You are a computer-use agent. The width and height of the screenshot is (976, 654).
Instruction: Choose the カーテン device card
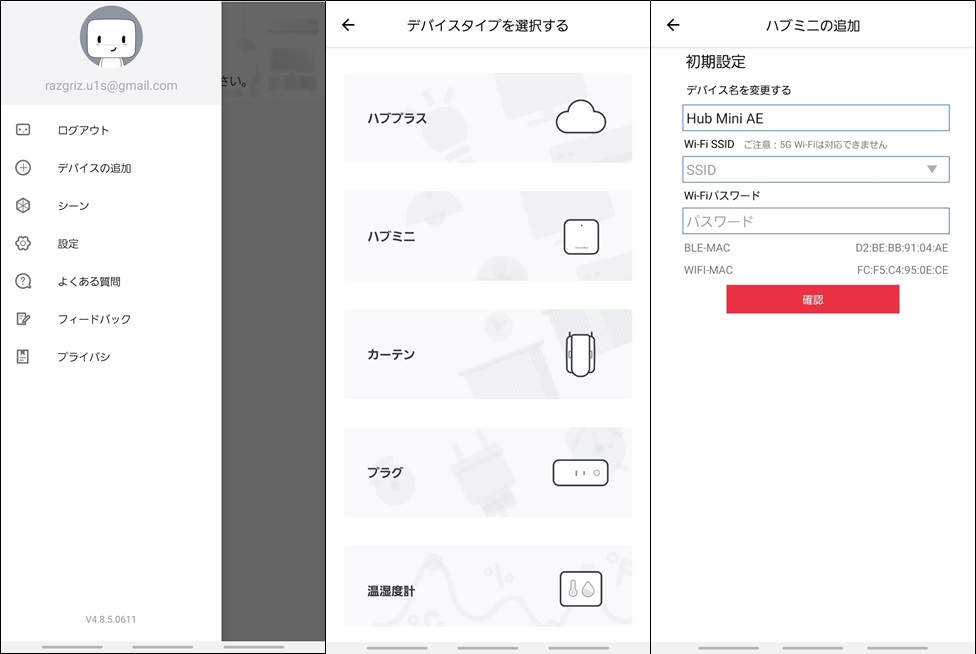(x=488, y=354)
